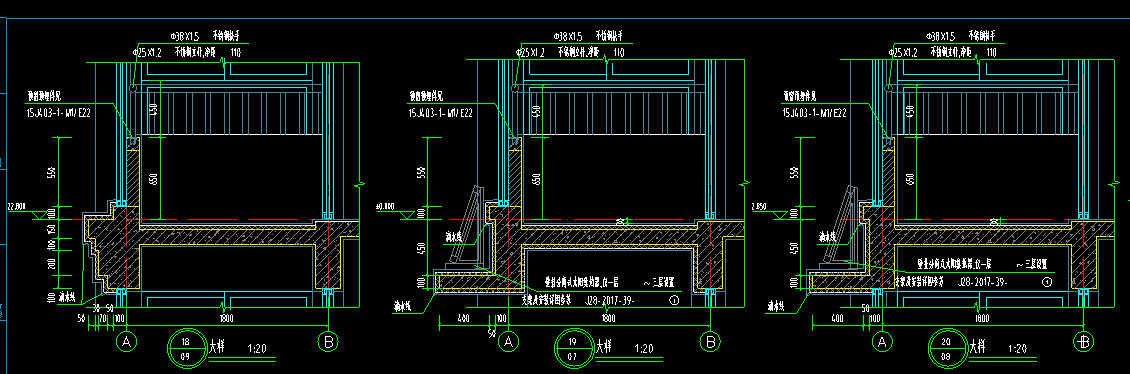Image resolution: width=1130 pixels, height=374 pixels.
Task: Click the 1800 dimension in detail 18
Action: coord(226,318)
